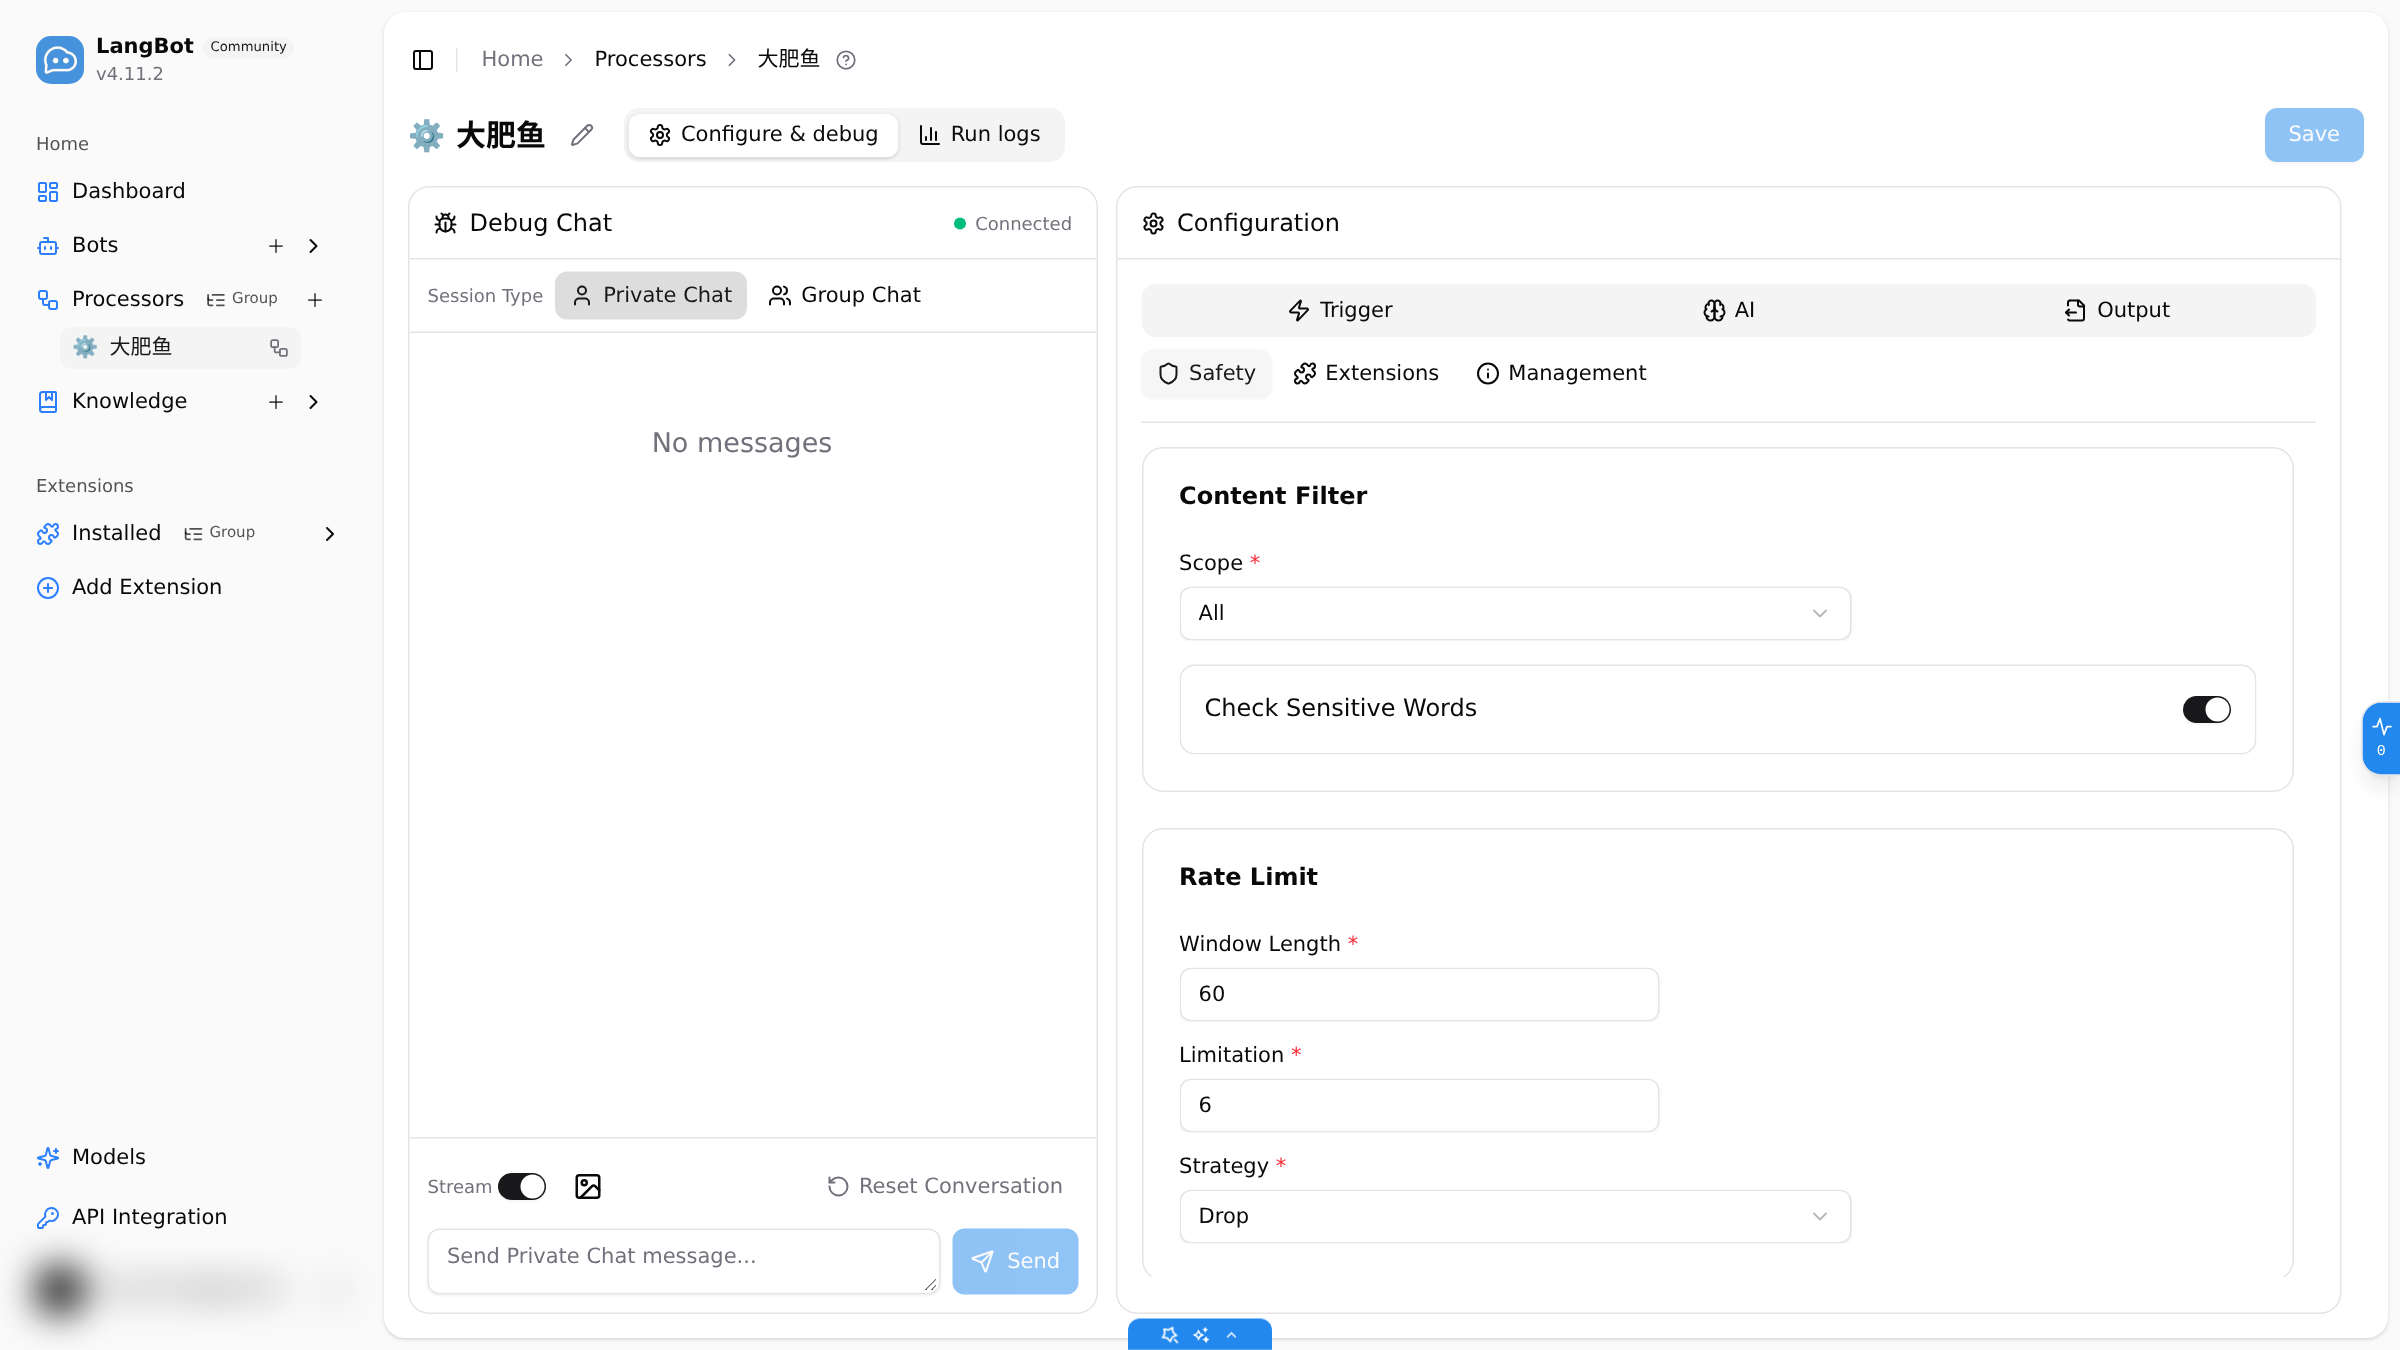Switch to Extensions sub-tab

pos(1366,374)
